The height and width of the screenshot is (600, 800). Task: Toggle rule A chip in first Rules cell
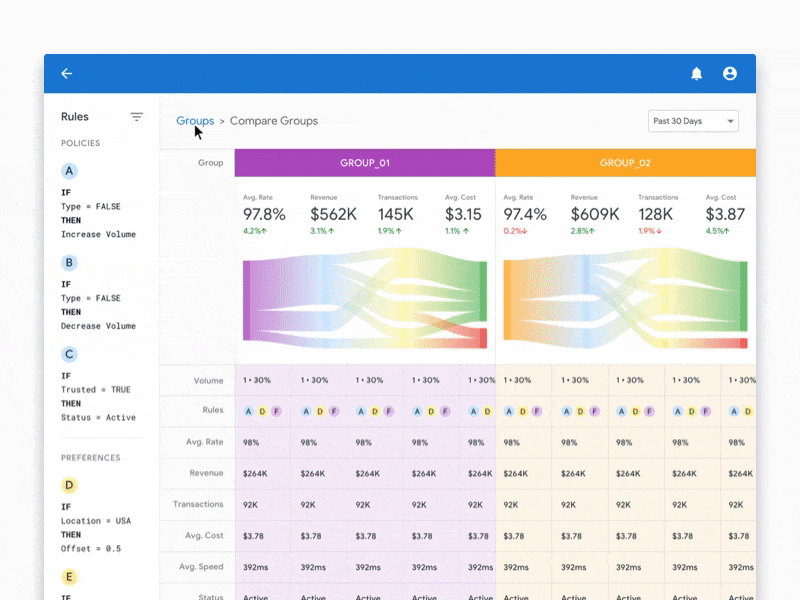tap(250, 410)
